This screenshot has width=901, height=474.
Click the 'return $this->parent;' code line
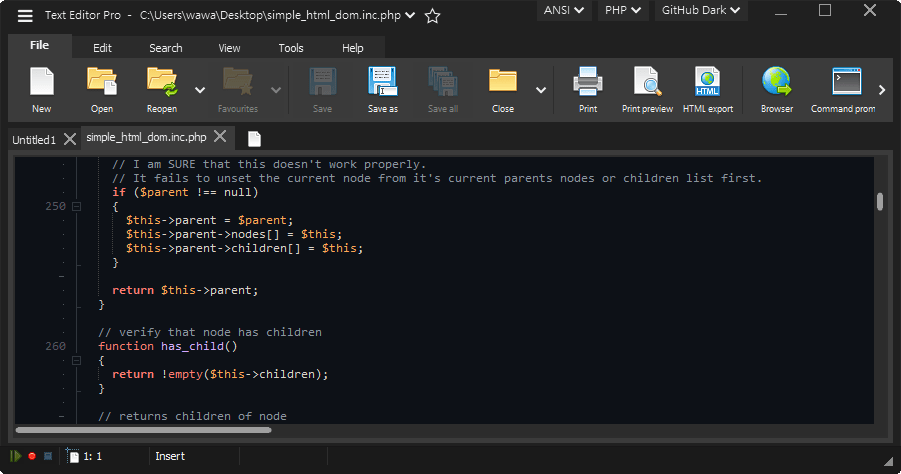click(185, 290)
